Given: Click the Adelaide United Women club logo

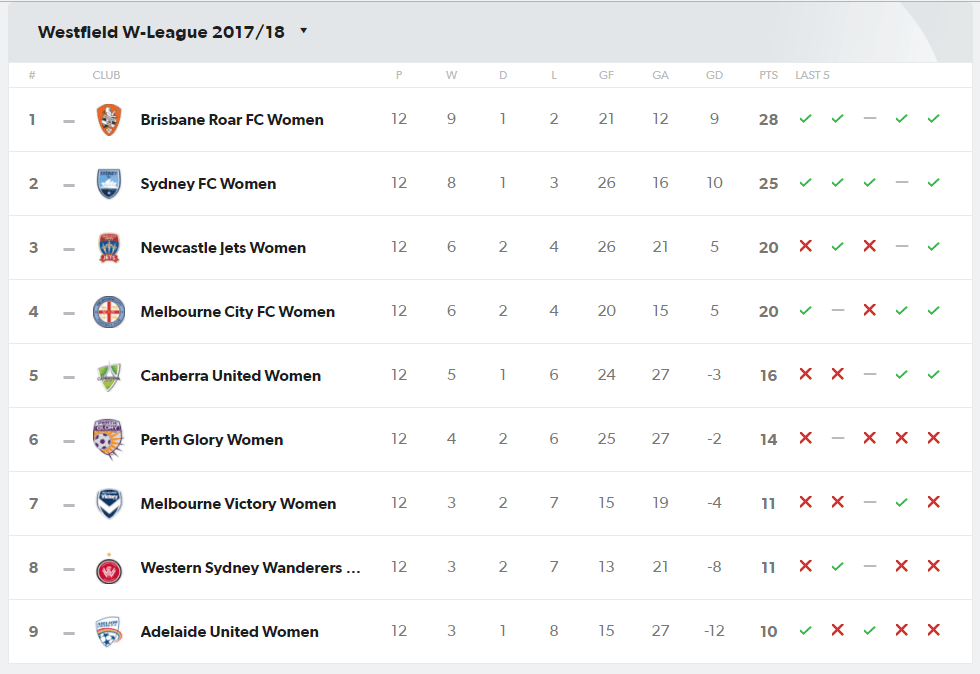Looking at the screenshot, I should point(109,632).
